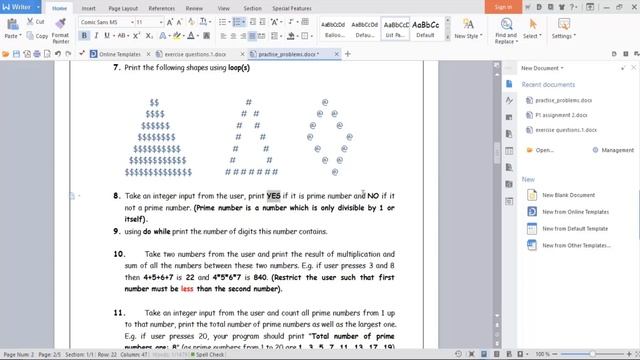Click the Sign in button

[x=503, y=7]
